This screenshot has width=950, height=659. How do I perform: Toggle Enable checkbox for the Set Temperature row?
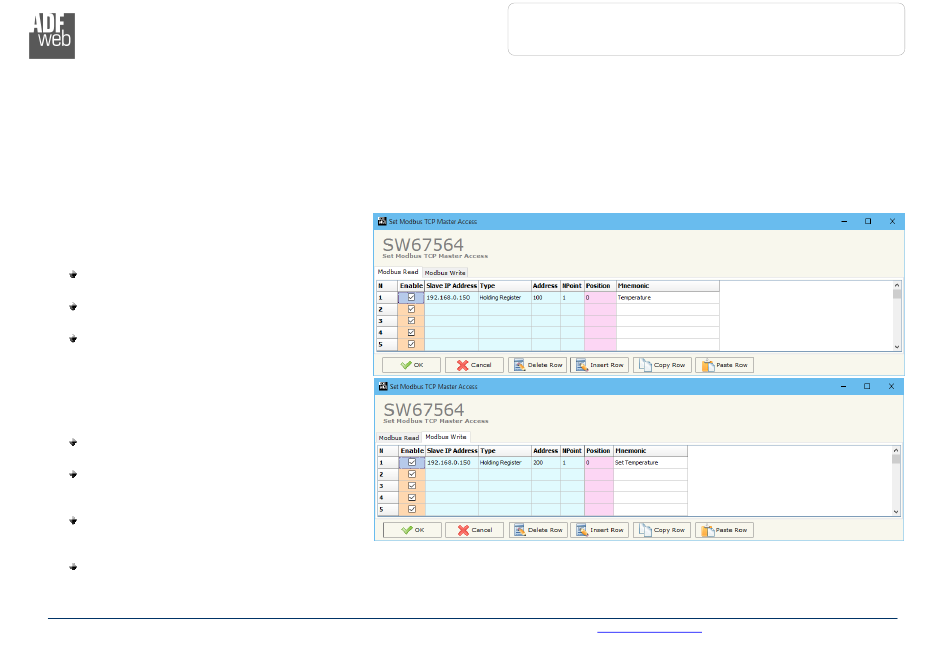pos(411,463)
